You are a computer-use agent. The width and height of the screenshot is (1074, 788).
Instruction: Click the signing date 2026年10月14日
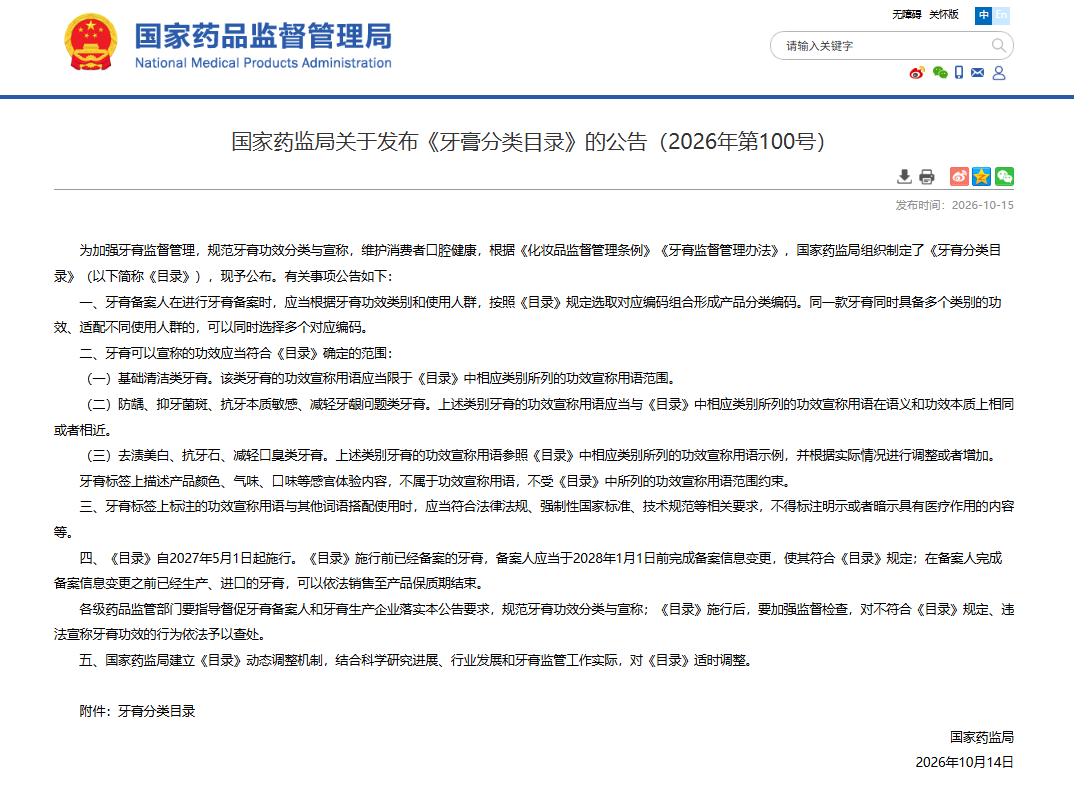click(964, 762)
